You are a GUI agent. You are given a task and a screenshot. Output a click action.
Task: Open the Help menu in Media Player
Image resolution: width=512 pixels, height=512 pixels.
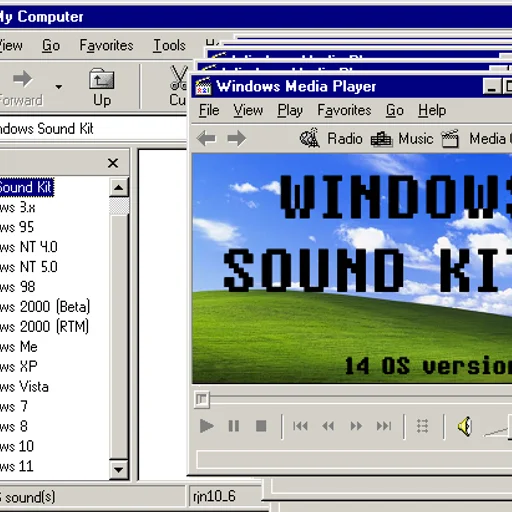[432, 110]
